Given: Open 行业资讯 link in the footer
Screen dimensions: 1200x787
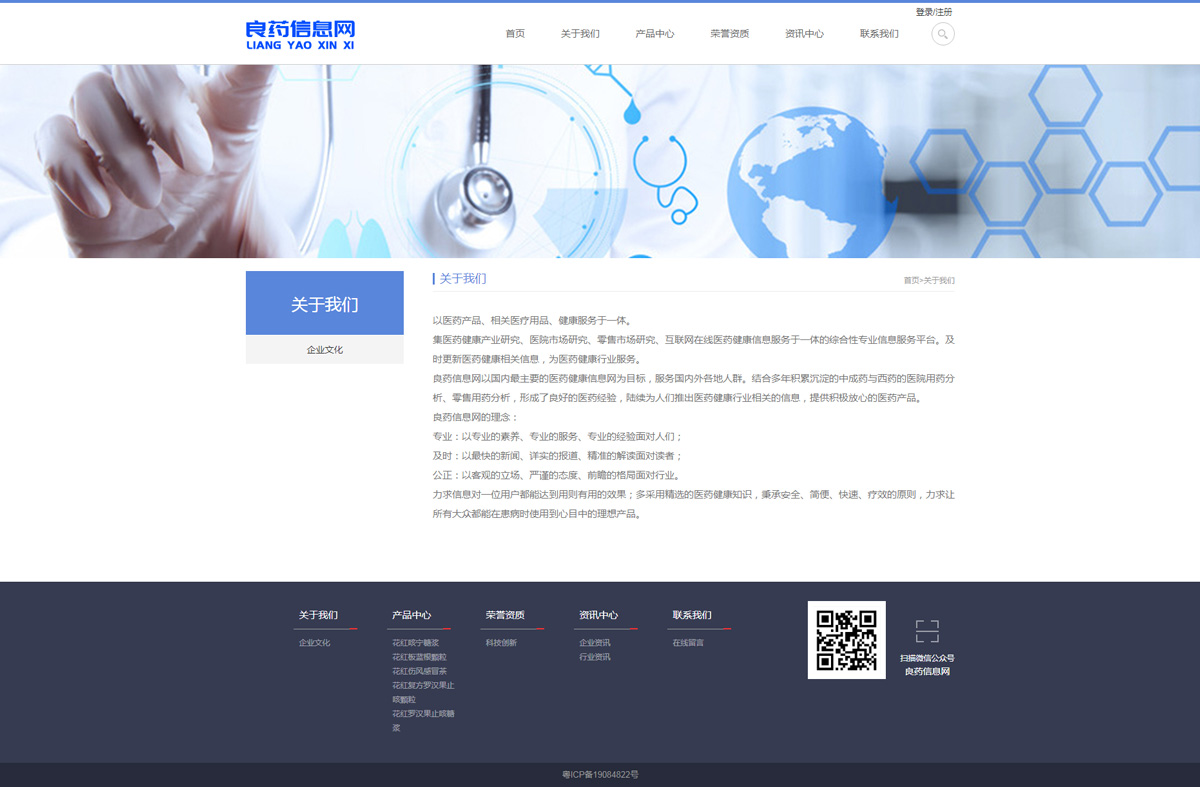Looking at the screenshot, I should (594, 657).
